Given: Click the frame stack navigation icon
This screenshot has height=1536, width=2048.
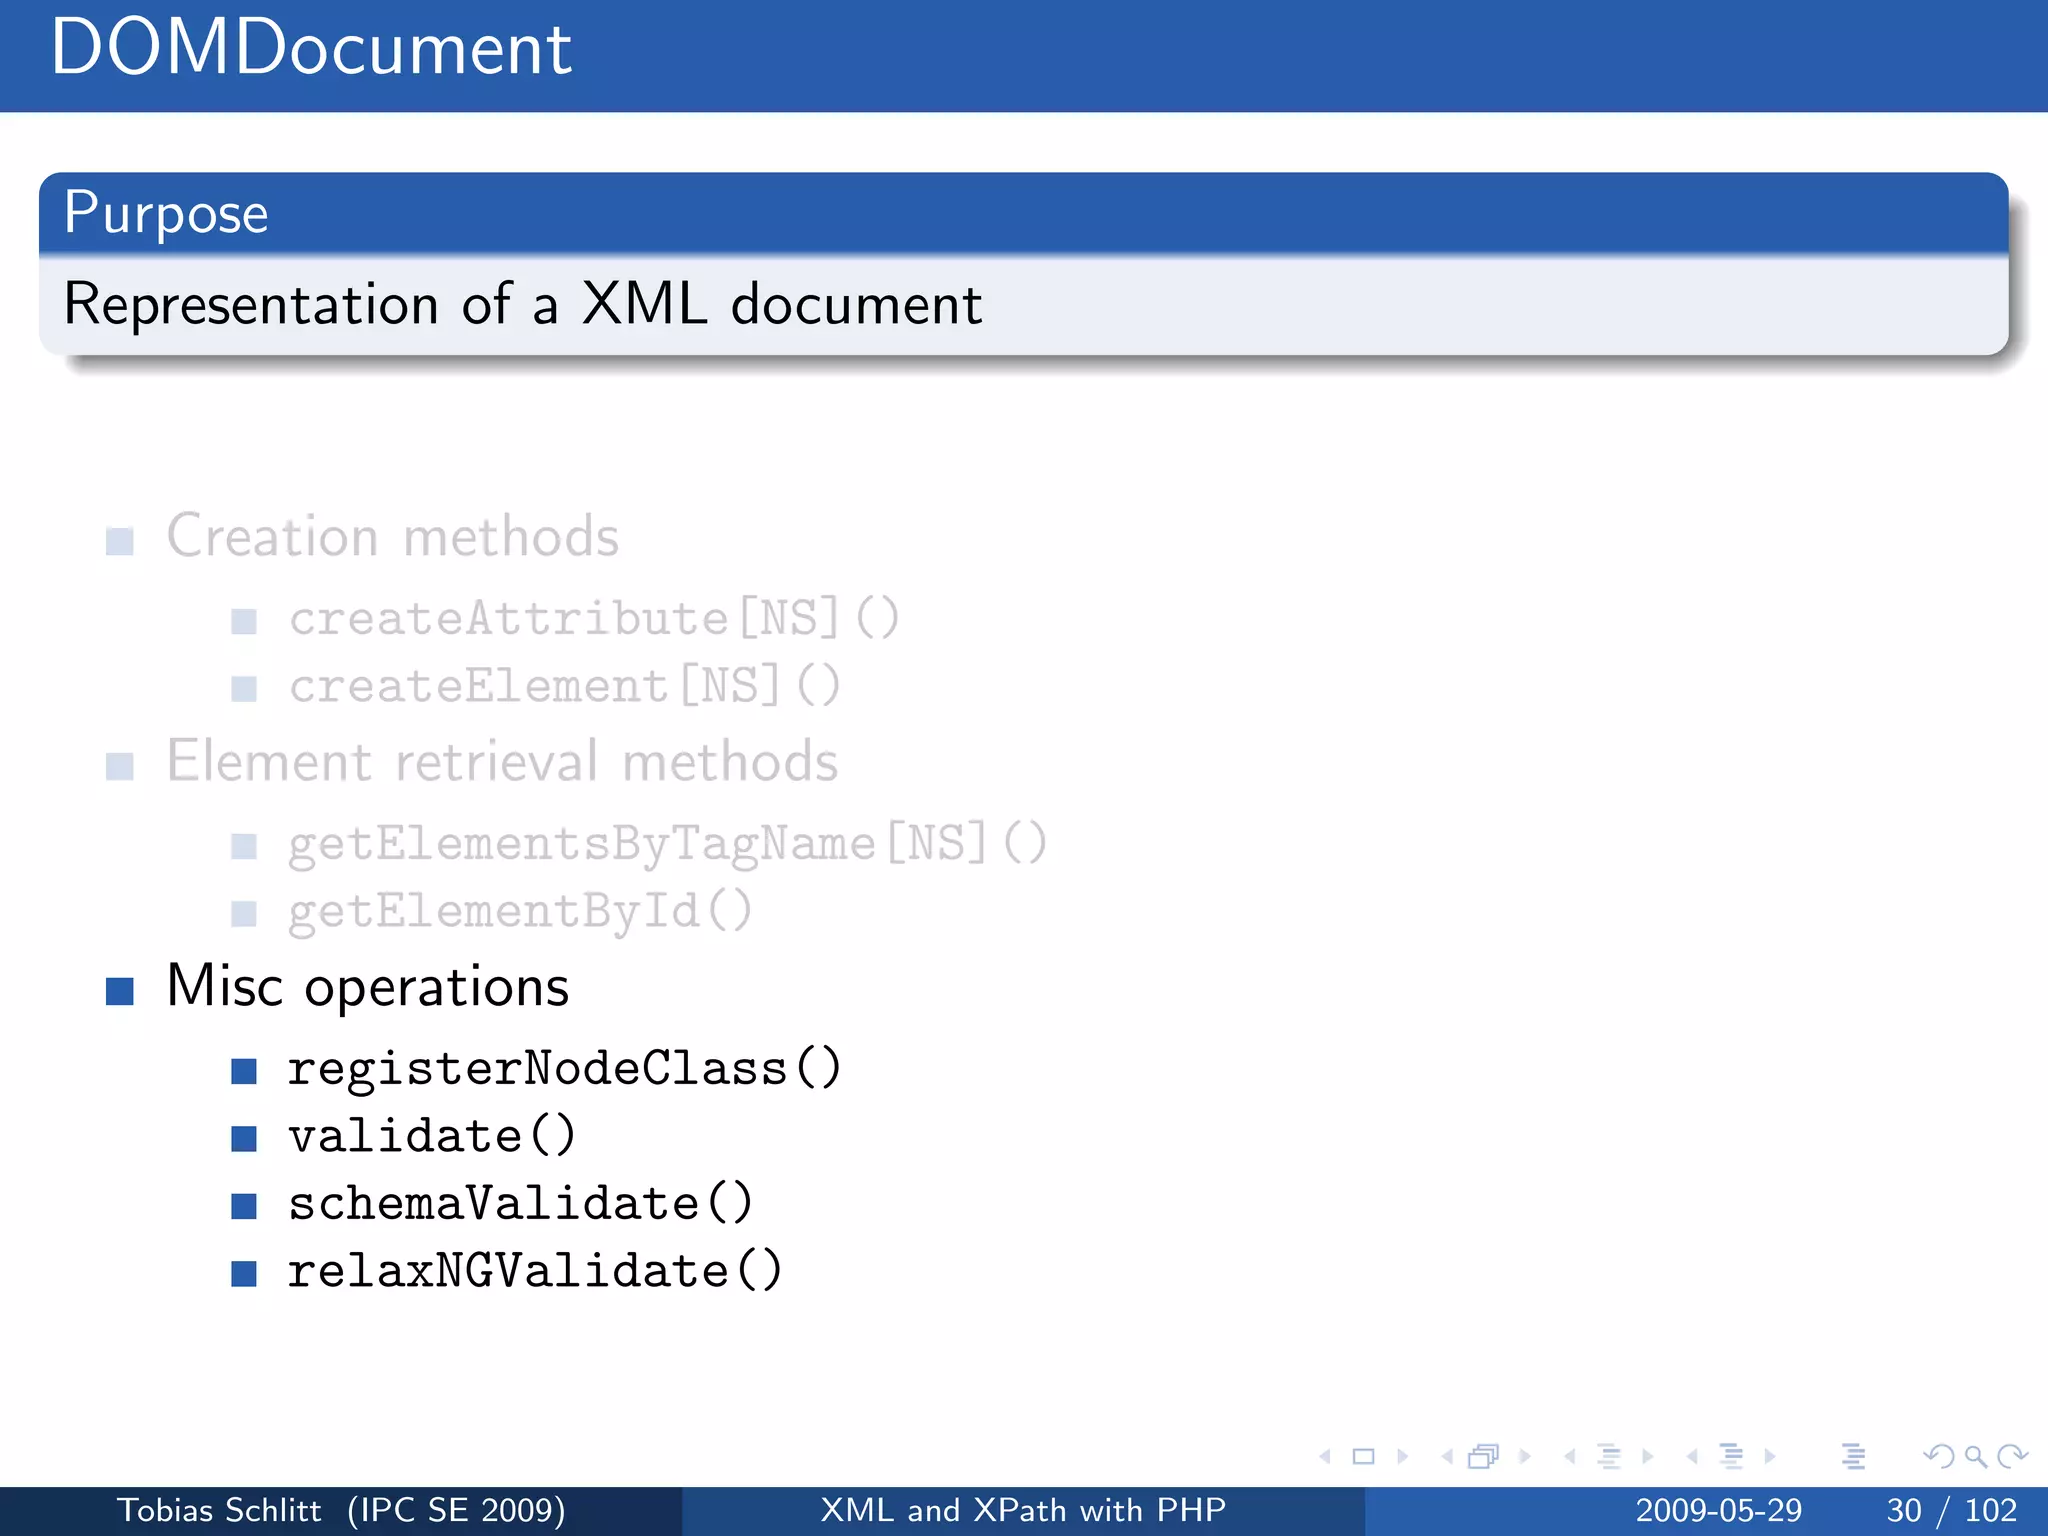Looking at the screenshot, I should [x=1484, y=1457].
